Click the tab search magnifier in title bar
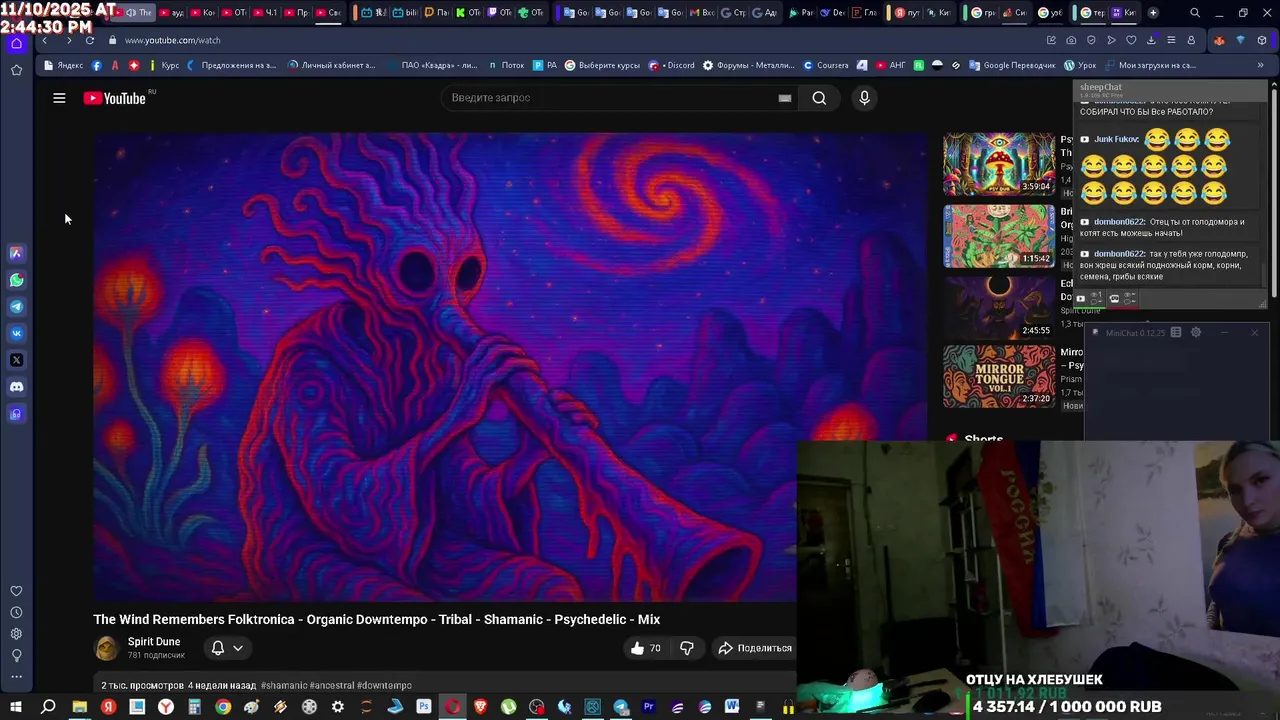The image size is (1280, 720). point(1195,13)
